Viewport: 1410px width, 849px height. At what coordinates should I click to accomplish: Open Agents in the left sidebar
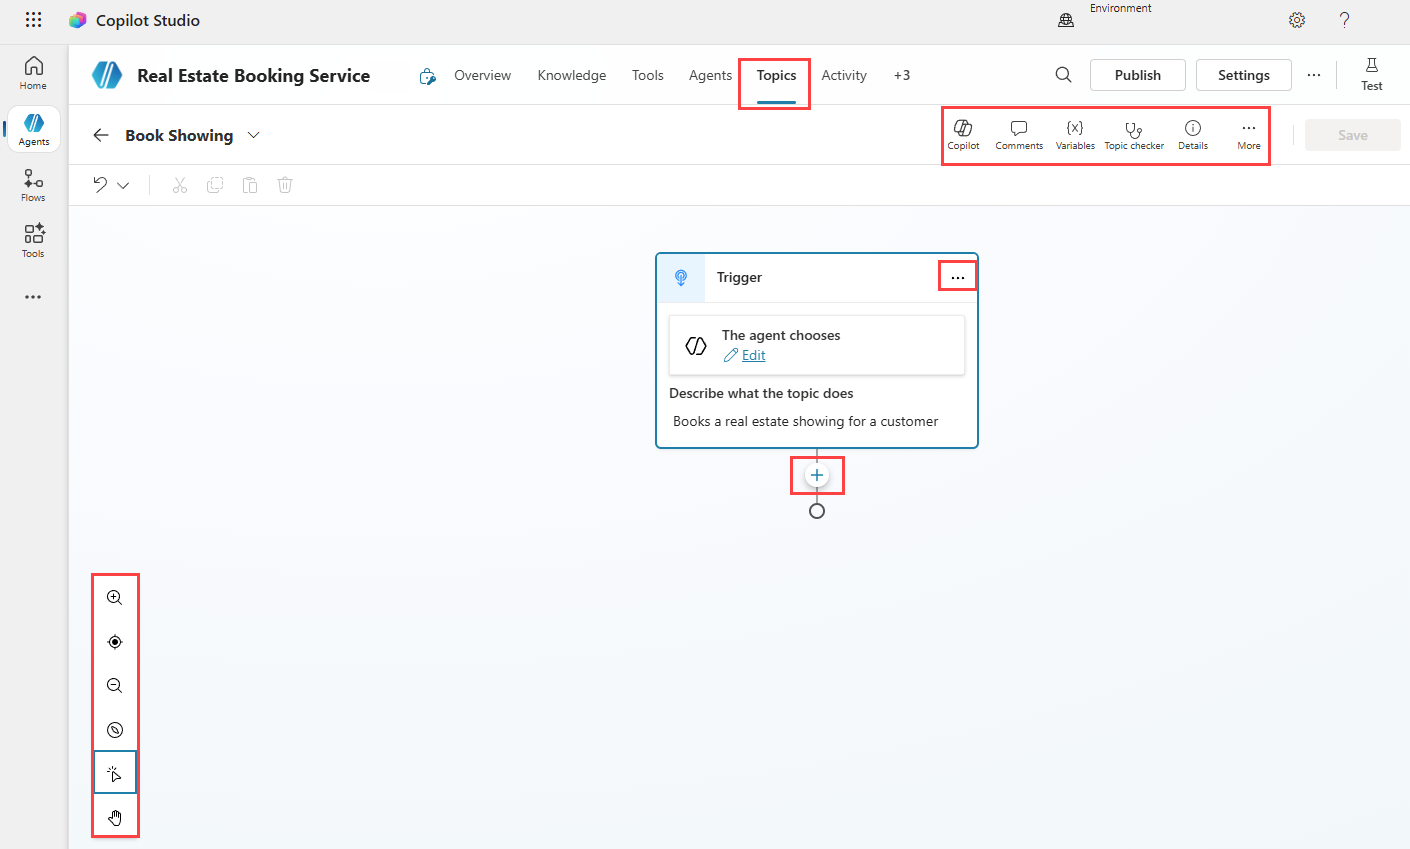pos(33,129)
